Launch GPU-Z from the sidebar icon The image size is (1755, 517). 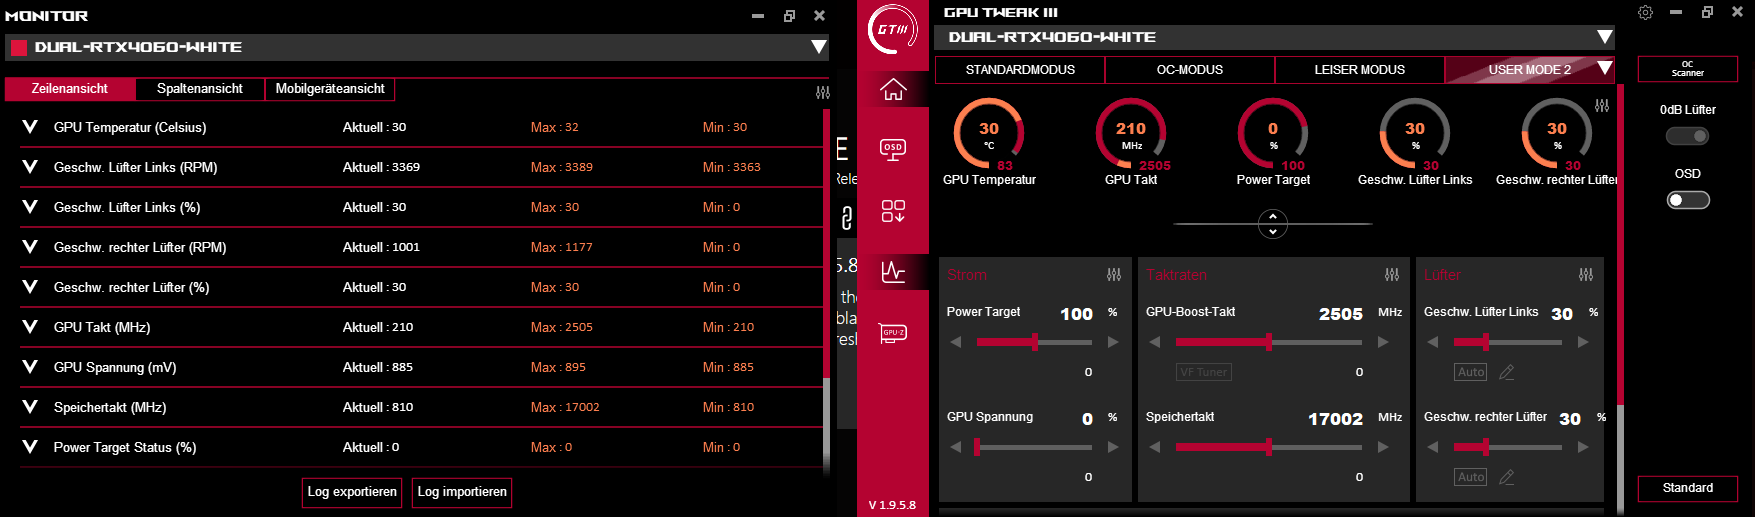[893, 333]
